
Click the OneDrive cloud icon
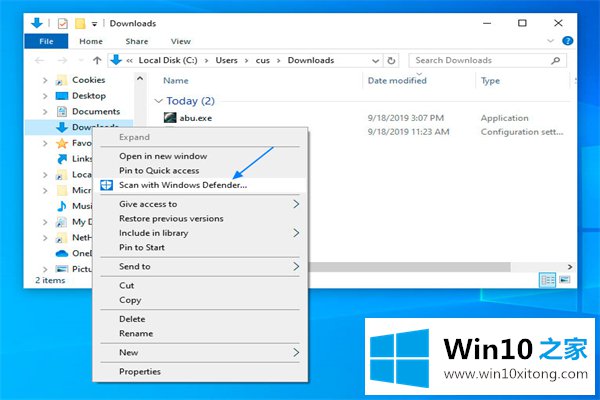pyautogui.click(x=62, y=253)
